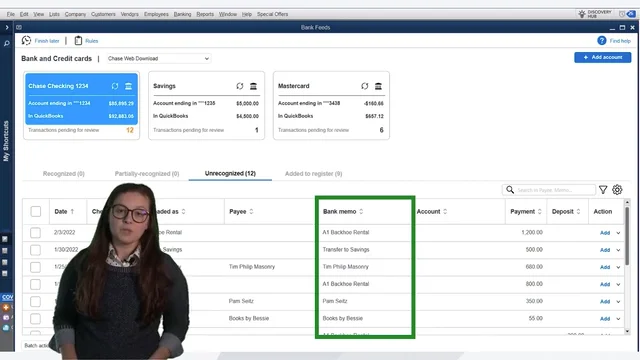640x360 pixels.
Task: Click the sidebar search magnifier icon
Action: click(7, 43)
